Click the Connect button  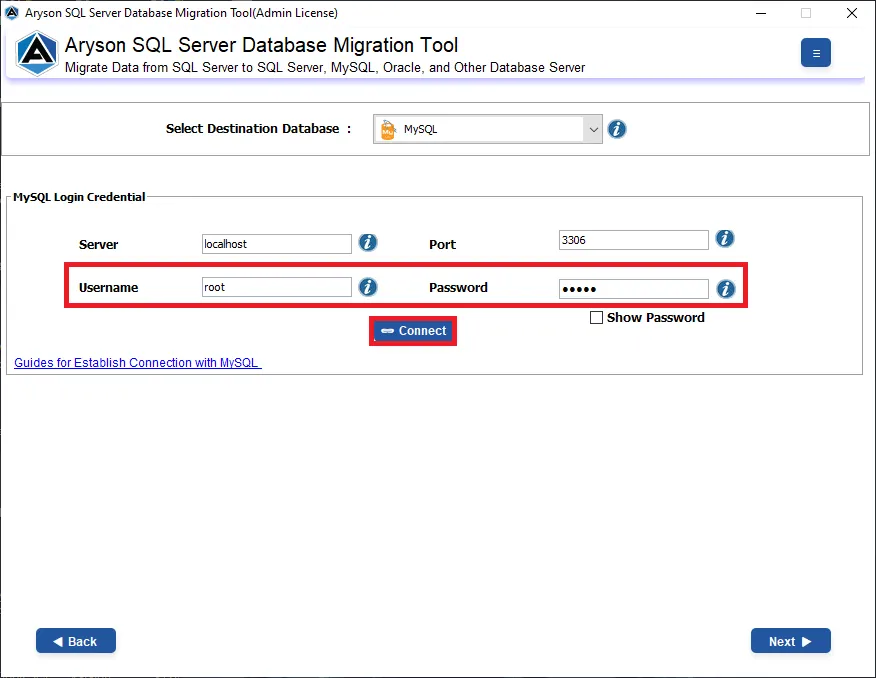pos(413,331)
